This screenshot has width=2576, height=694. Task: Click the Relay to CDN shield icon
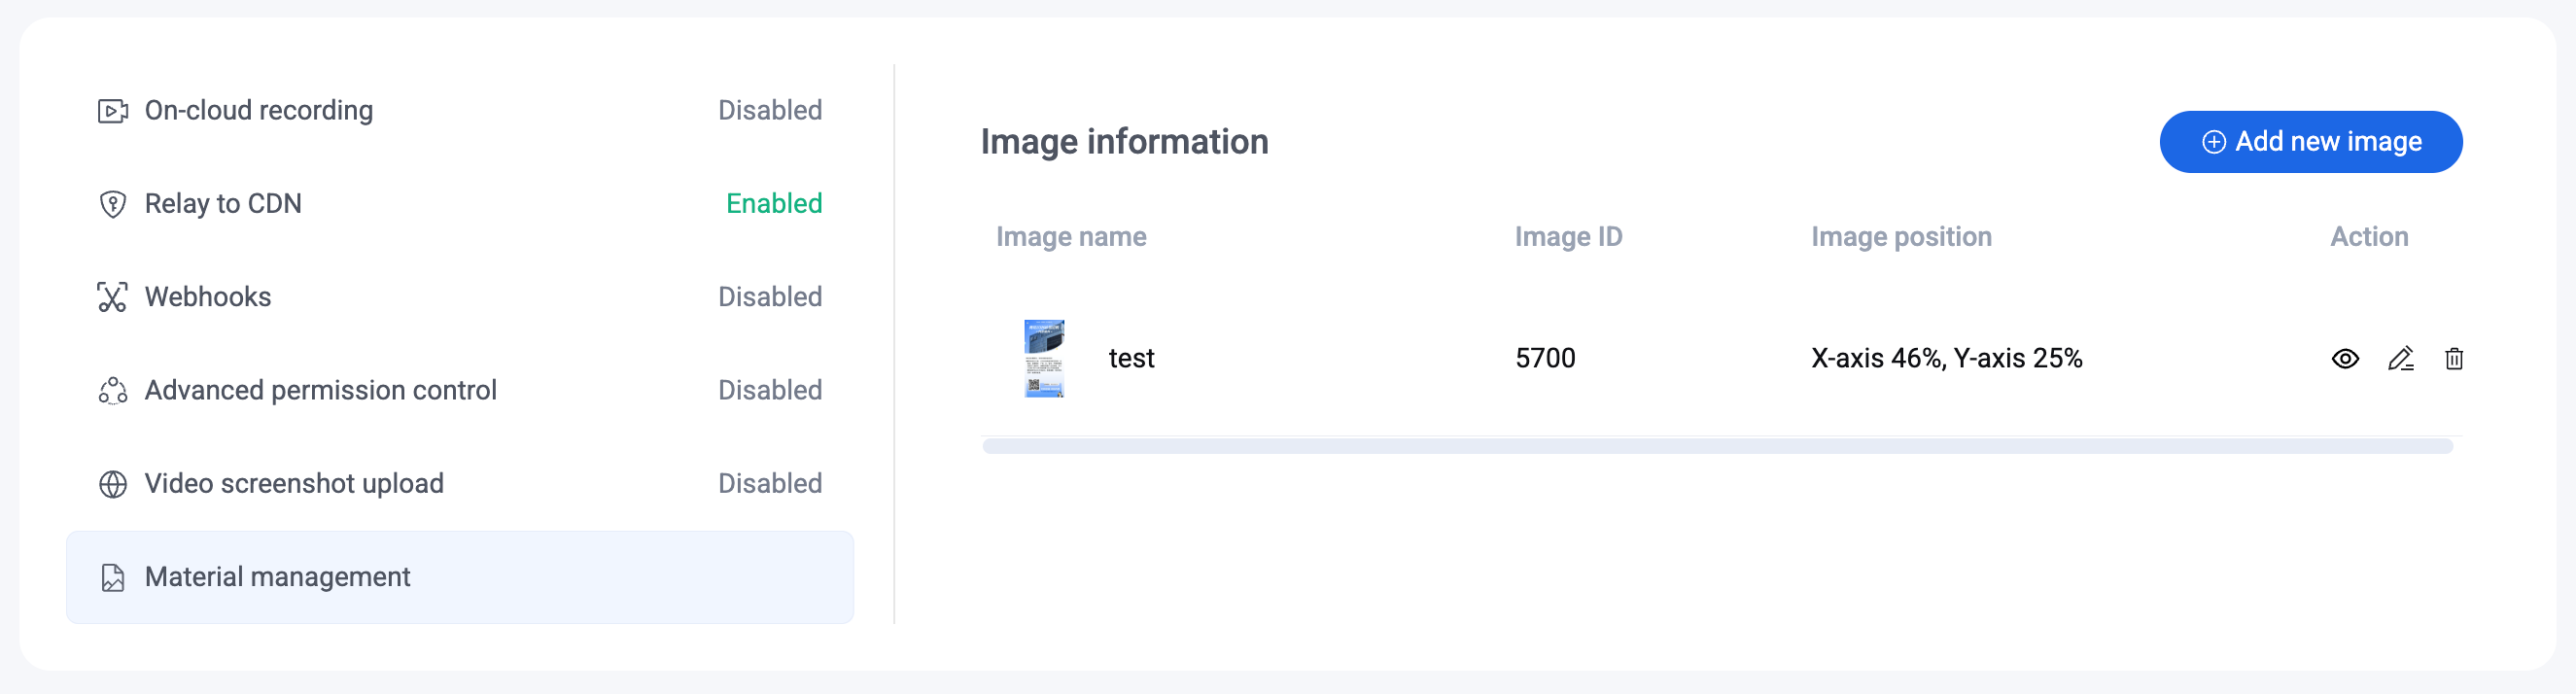coord(112,204)
